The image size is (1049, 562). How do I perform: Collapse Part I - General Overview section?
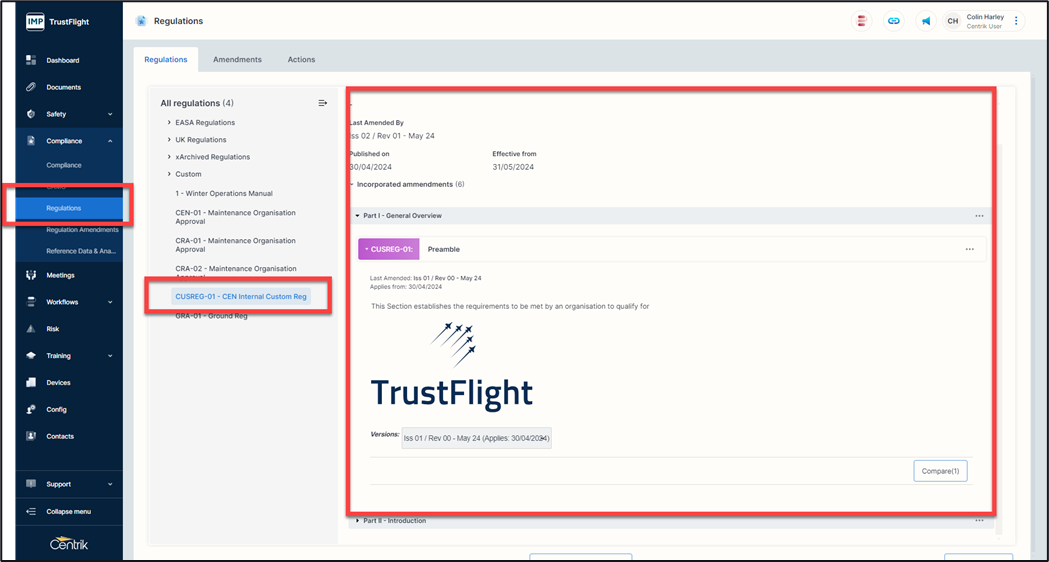click(x=358, y=216)
